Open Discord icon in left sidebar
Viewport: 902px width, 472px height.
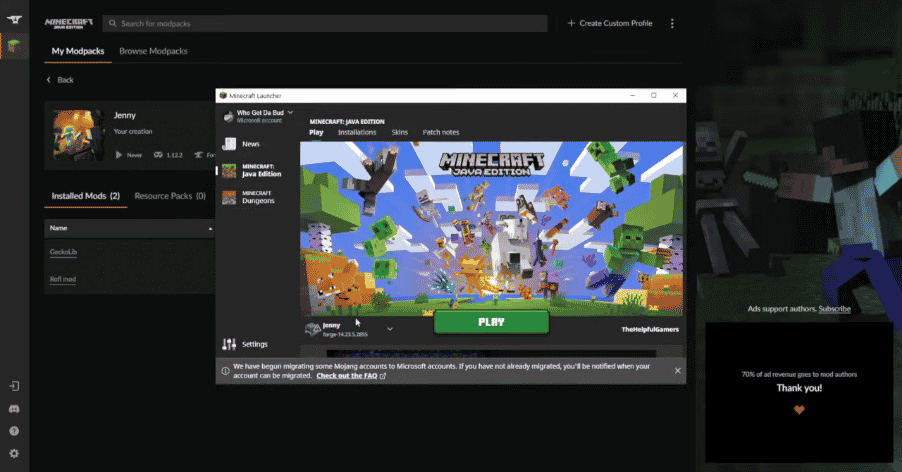(x=14, y=409)
